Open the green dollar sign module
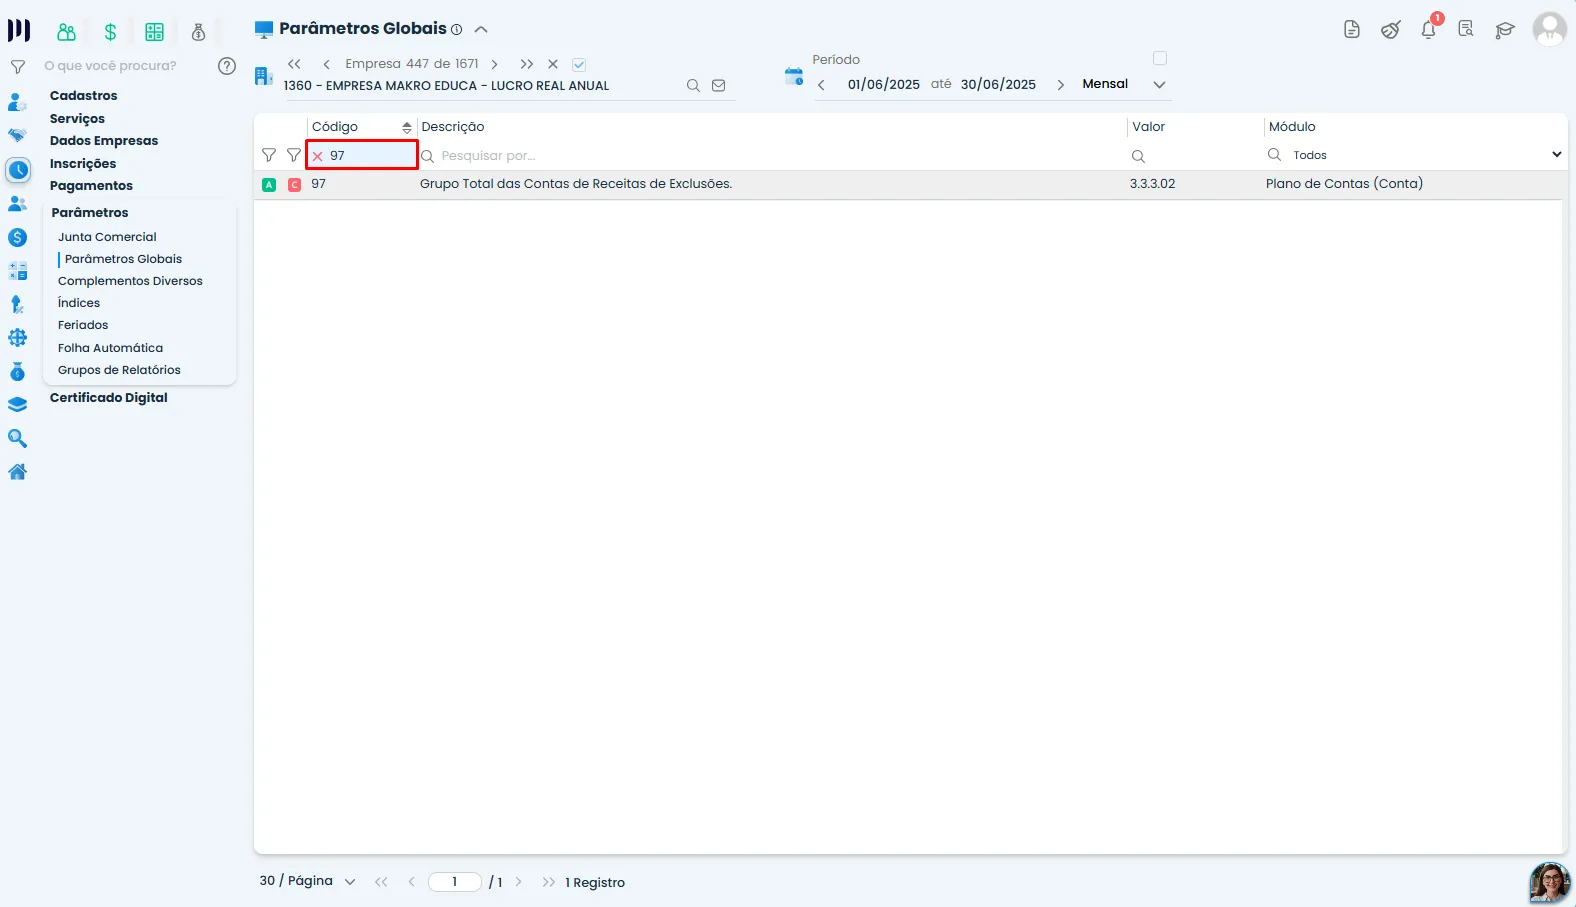 click(x=110, y=32)
